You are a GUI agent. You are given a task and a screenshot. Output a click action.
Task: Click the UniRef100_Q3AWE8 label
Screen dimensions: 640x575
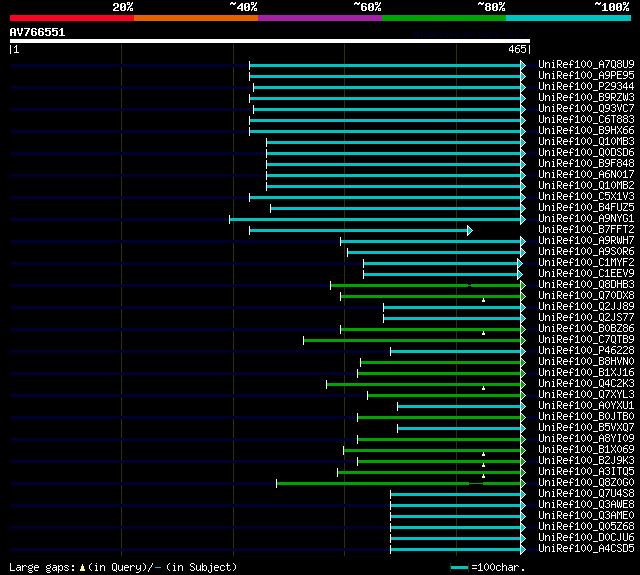pos(586,505)
